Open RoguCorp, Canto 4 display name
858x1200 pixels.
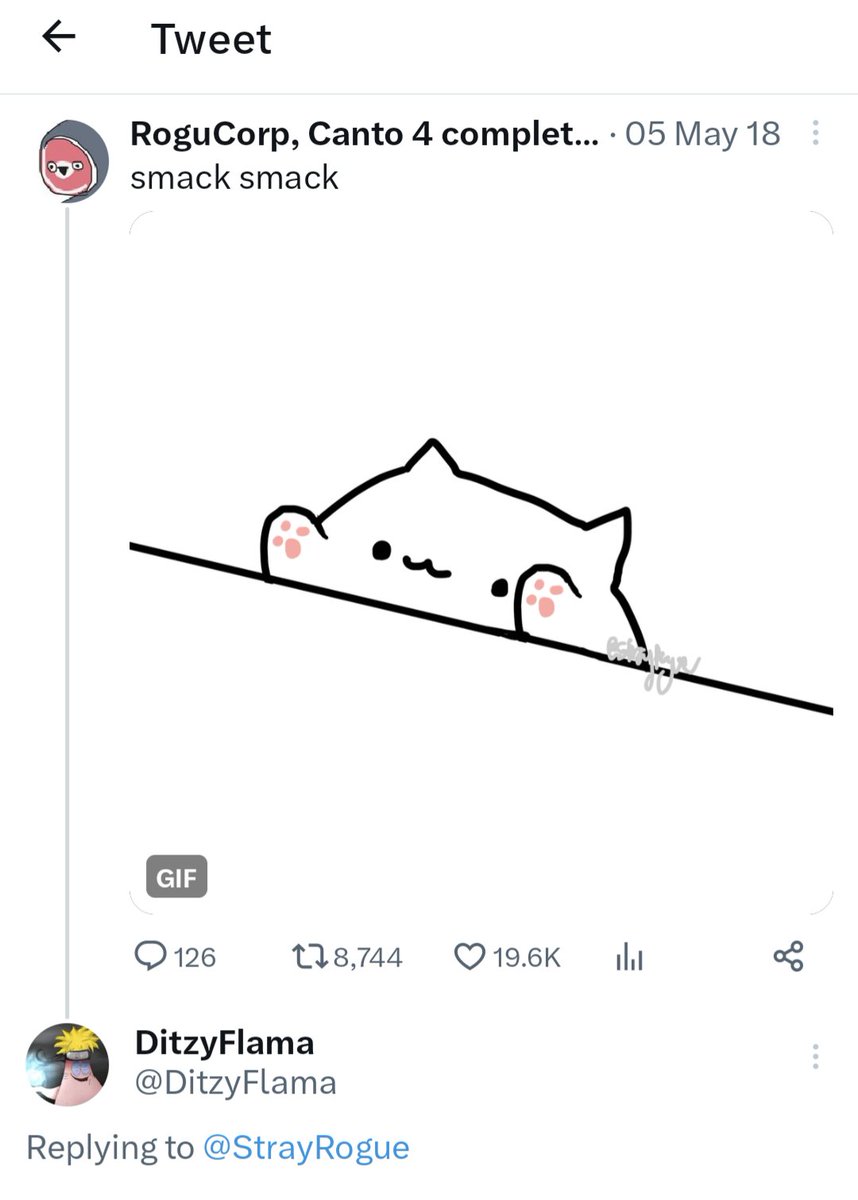click(x=366, y=133)
